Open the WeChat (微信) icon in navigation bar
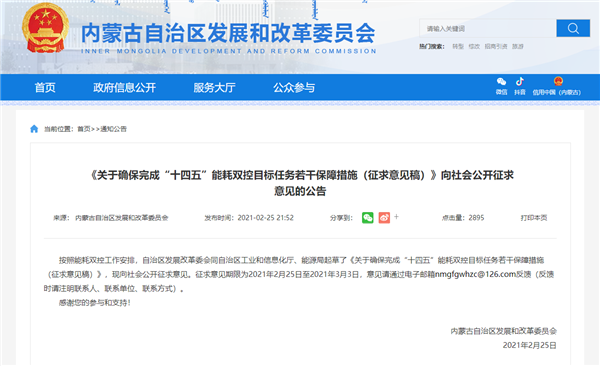The width and height of the screenshot is (600, 366). (x=501, y=86)
